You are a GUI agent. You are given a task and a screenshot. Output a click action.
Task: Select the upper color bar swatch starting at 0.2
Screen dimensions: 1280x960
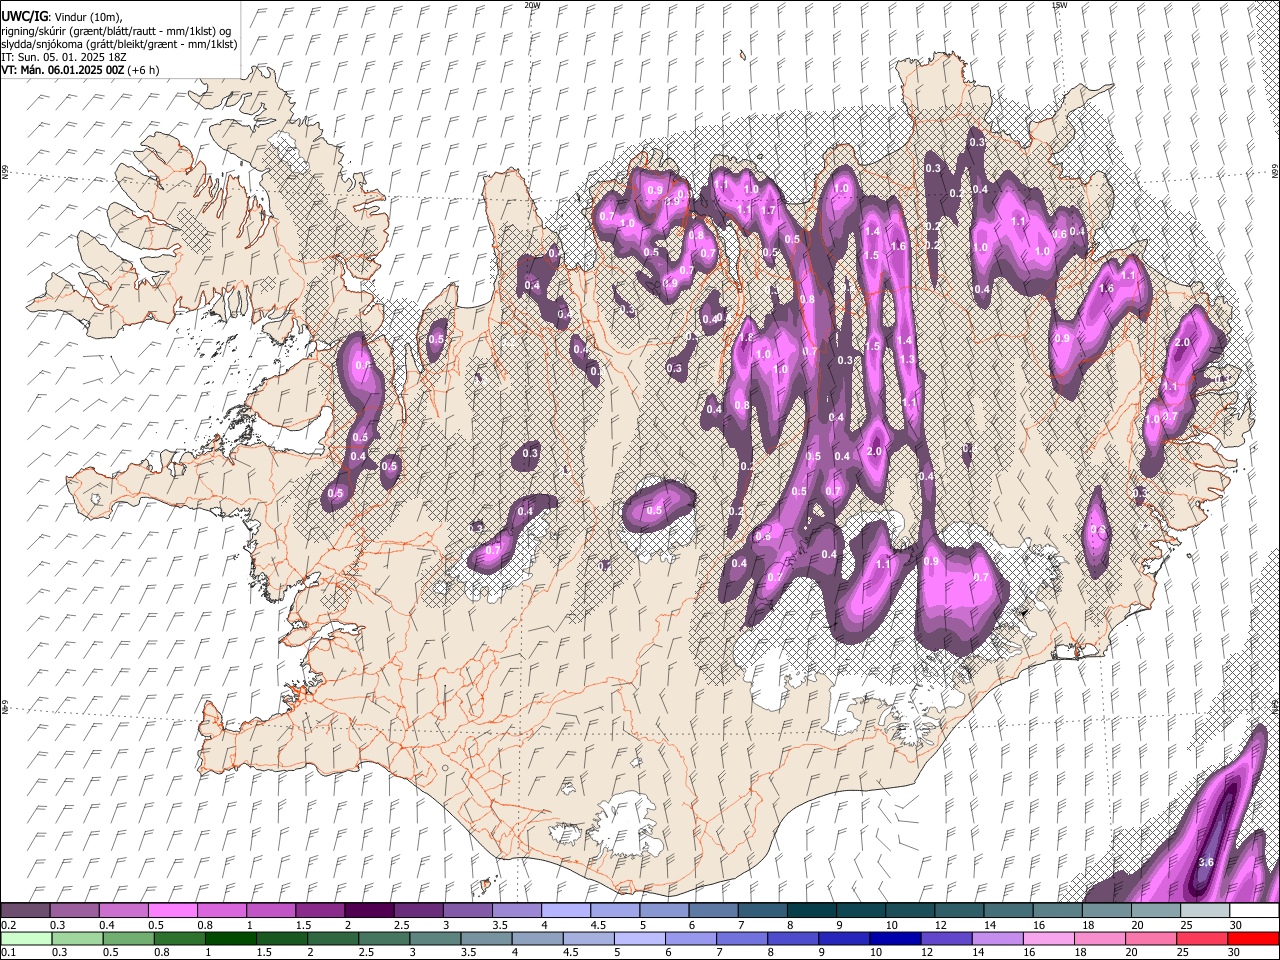click(25, 911)
